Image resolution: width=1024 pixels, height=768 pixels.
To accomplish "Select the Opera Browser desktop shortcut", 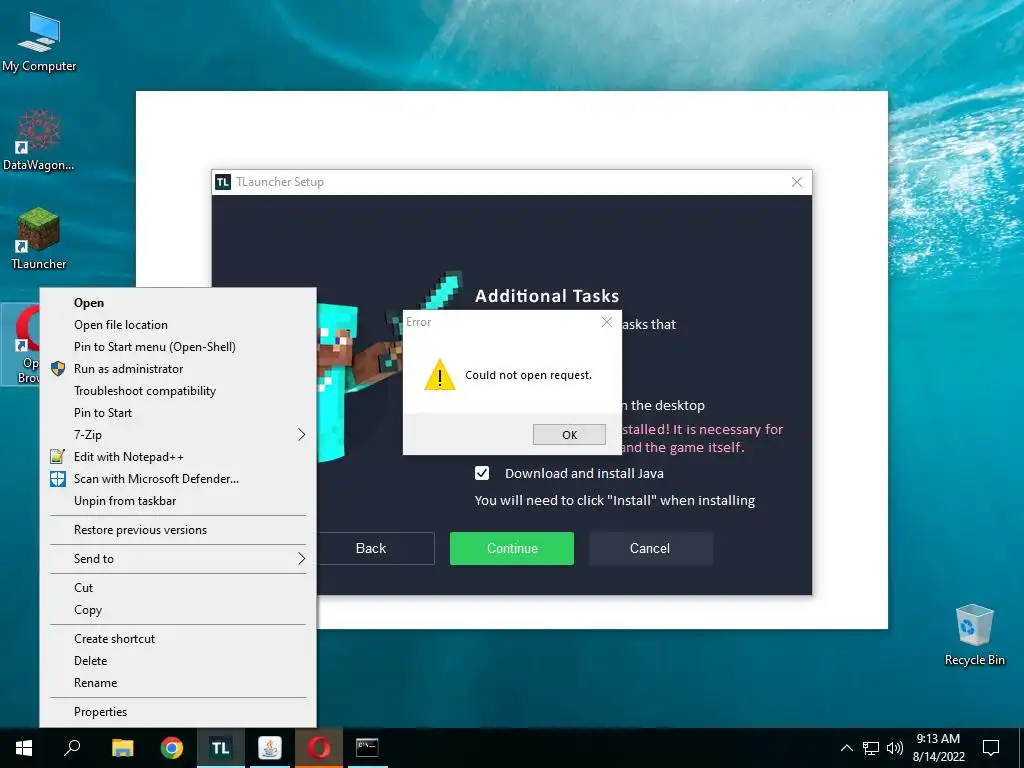I will point(21,345).
